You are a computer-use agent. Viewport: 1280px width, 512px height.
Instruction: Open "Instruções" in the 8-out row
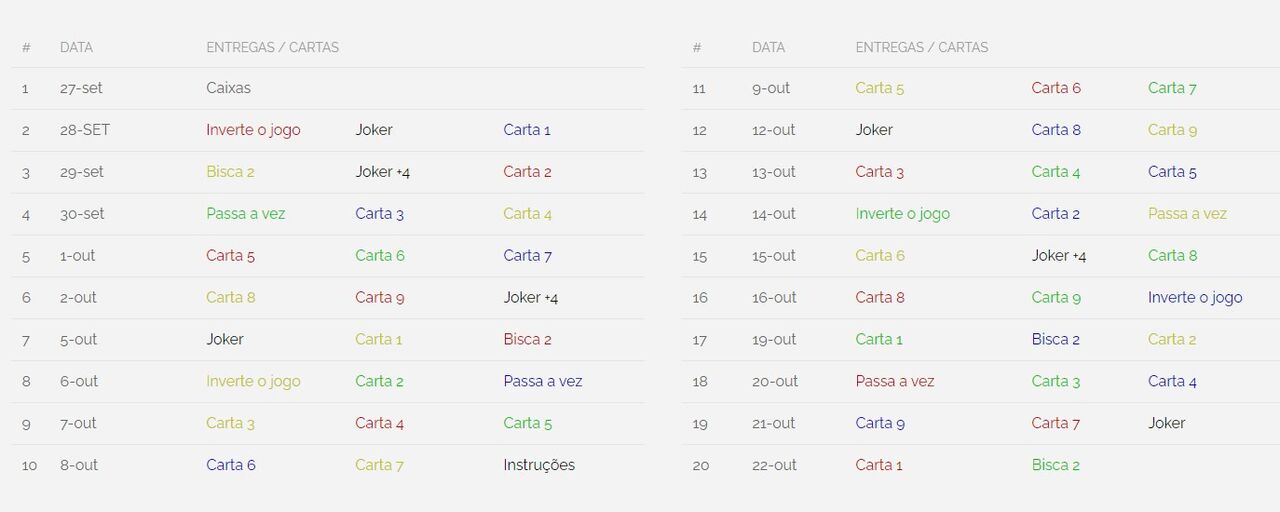pos(539,465)
